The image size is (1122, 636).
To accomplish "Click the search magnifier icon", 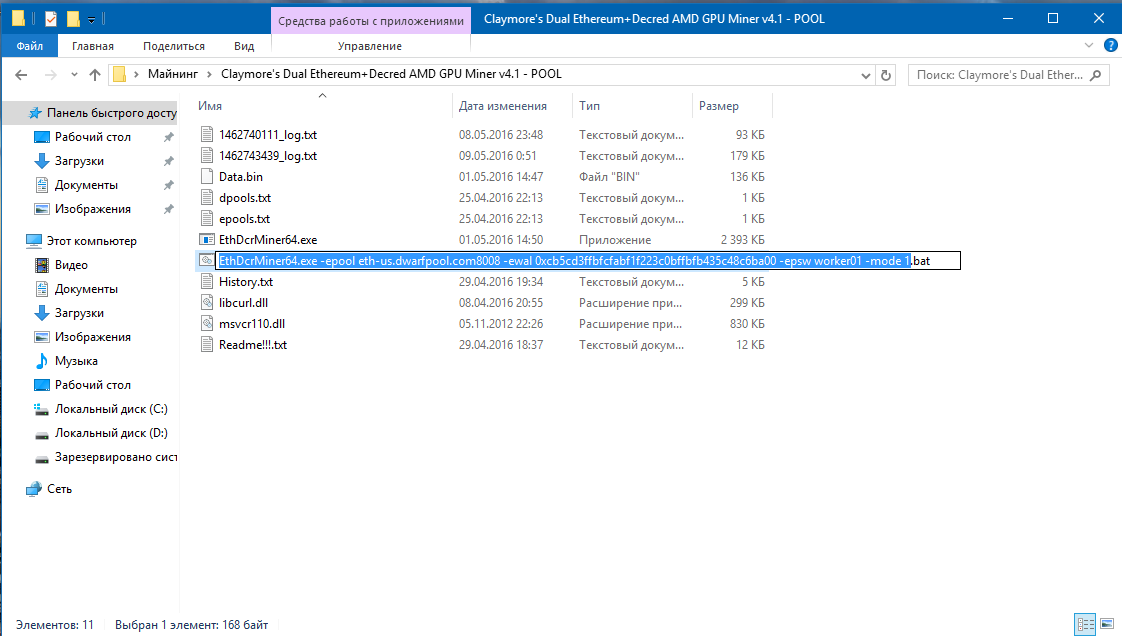I will 1096,74.
